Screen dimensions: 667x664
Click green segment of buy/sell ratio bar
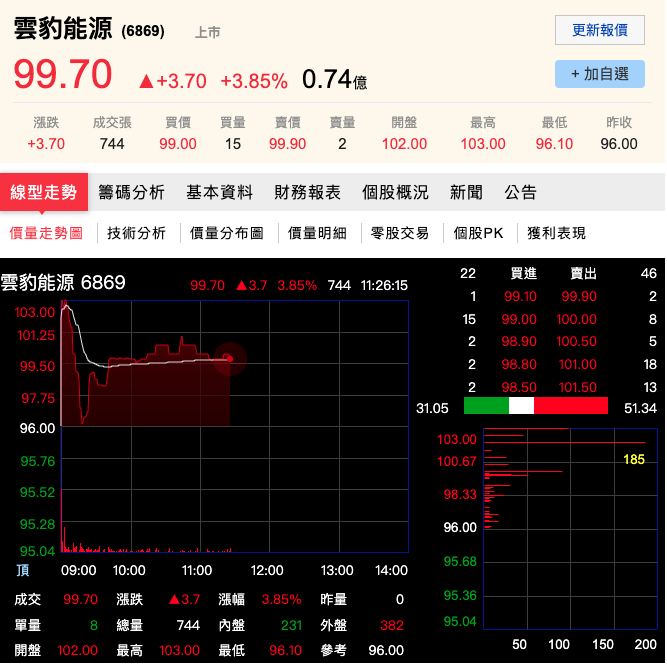click(x=486, y=405)
